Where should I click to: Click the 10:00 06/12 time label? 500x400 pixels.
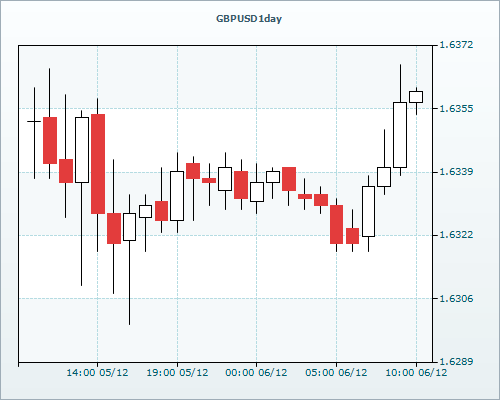click(416, 372)
